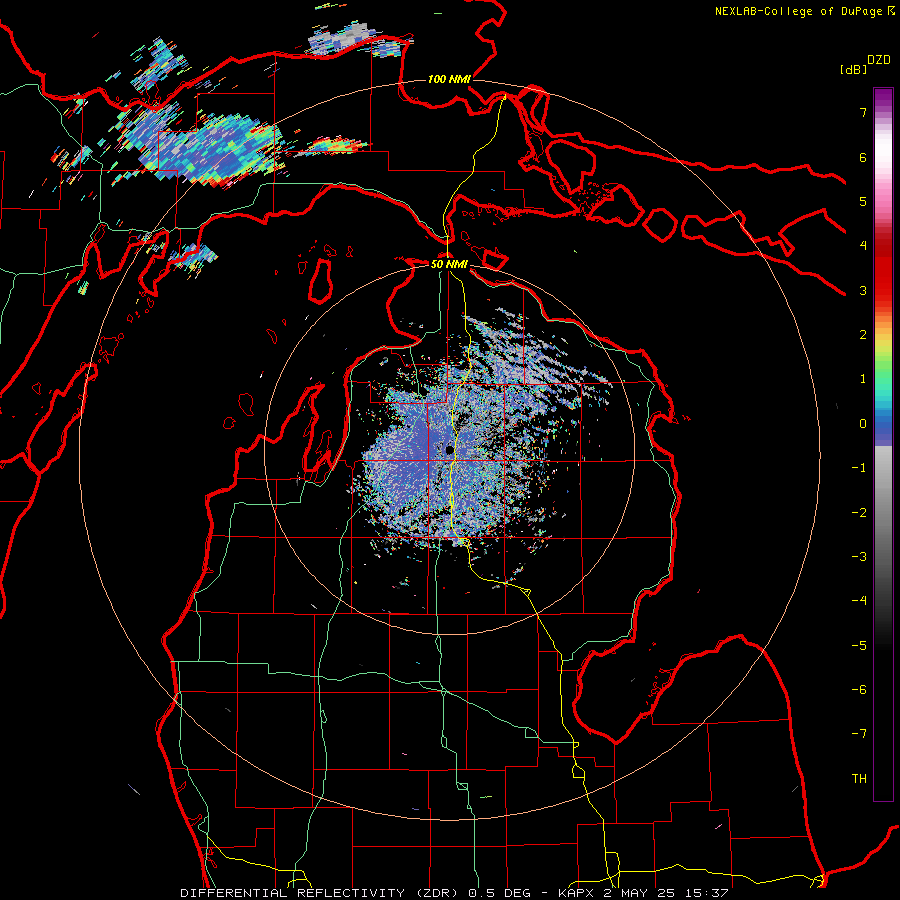Click the 6 value on color scale
The height and width of the screenshot is (900, 900).
tap(863, 157)
